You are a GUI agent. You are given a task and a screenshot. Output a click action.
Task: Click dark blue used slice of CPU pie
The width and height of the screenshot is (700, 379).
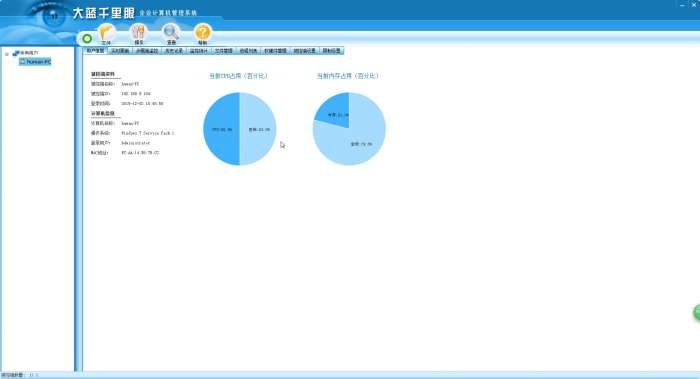point(221,129)
